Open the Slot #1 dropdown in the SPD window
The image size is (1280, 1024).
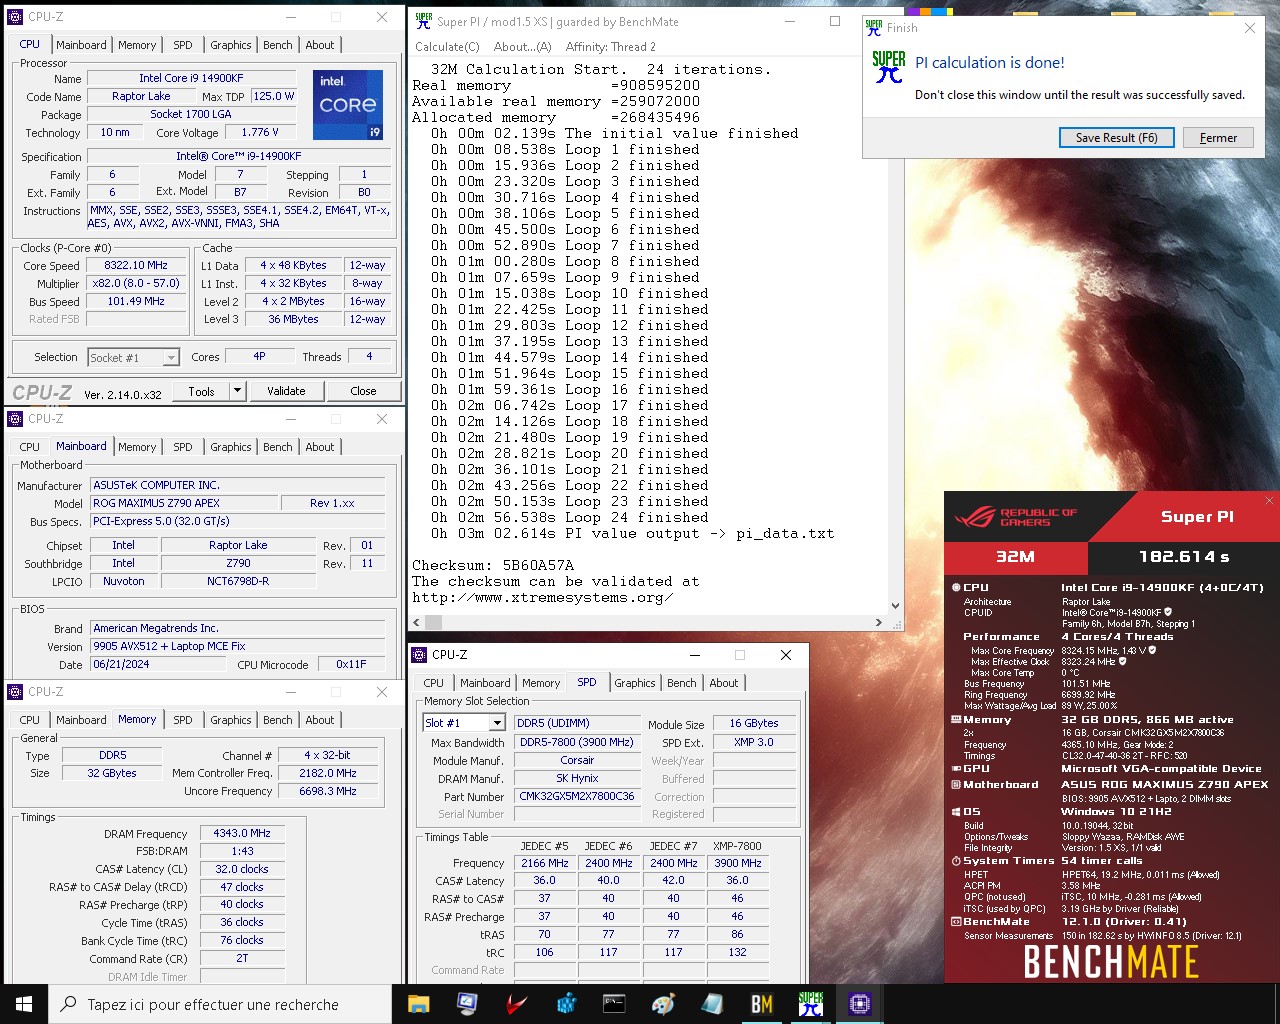[x=497, y=723]
